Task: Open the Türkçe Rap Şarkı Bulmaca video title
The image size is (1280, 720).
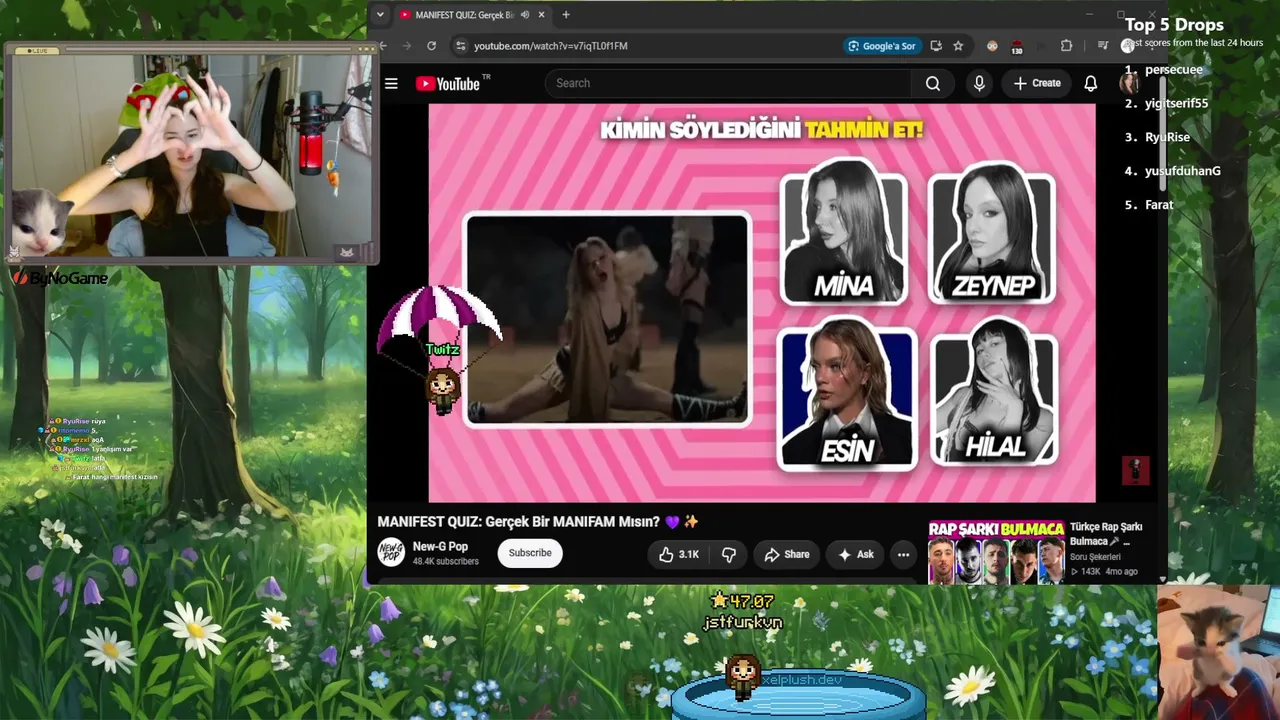Action: click(1106, 534)
